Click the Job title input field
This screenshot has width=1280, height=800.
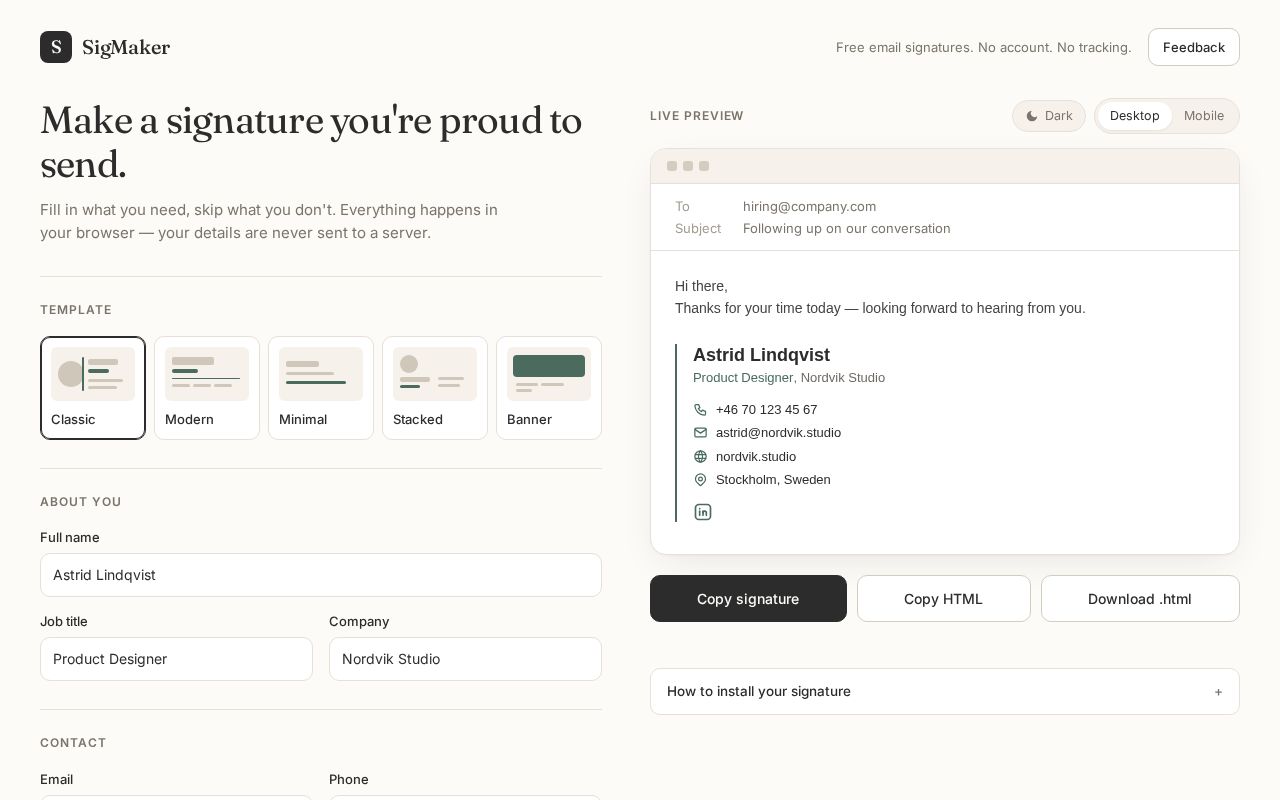click(176, 659)
